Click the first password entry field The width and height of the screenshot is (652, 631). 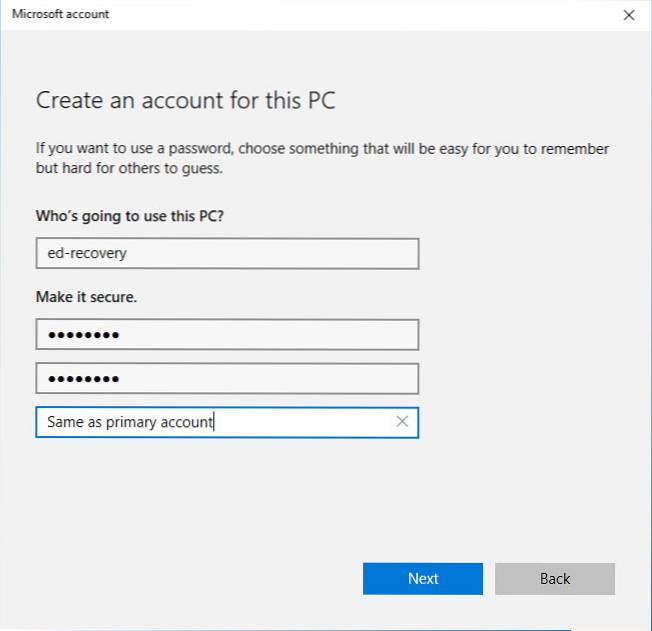(226, 334)
